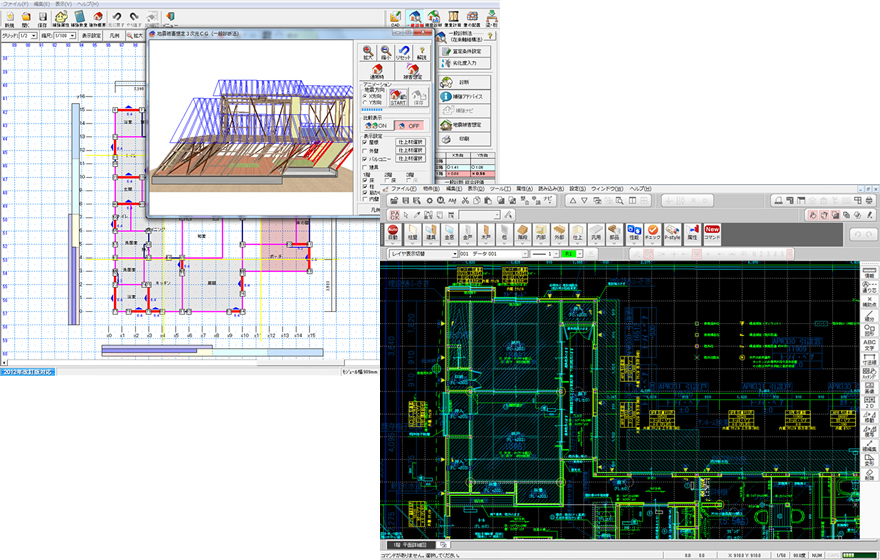The width and height of the screenshot is (880, 560).
Task: Click the リセット reset icon in 3D CG window
Action: (403, 53)
